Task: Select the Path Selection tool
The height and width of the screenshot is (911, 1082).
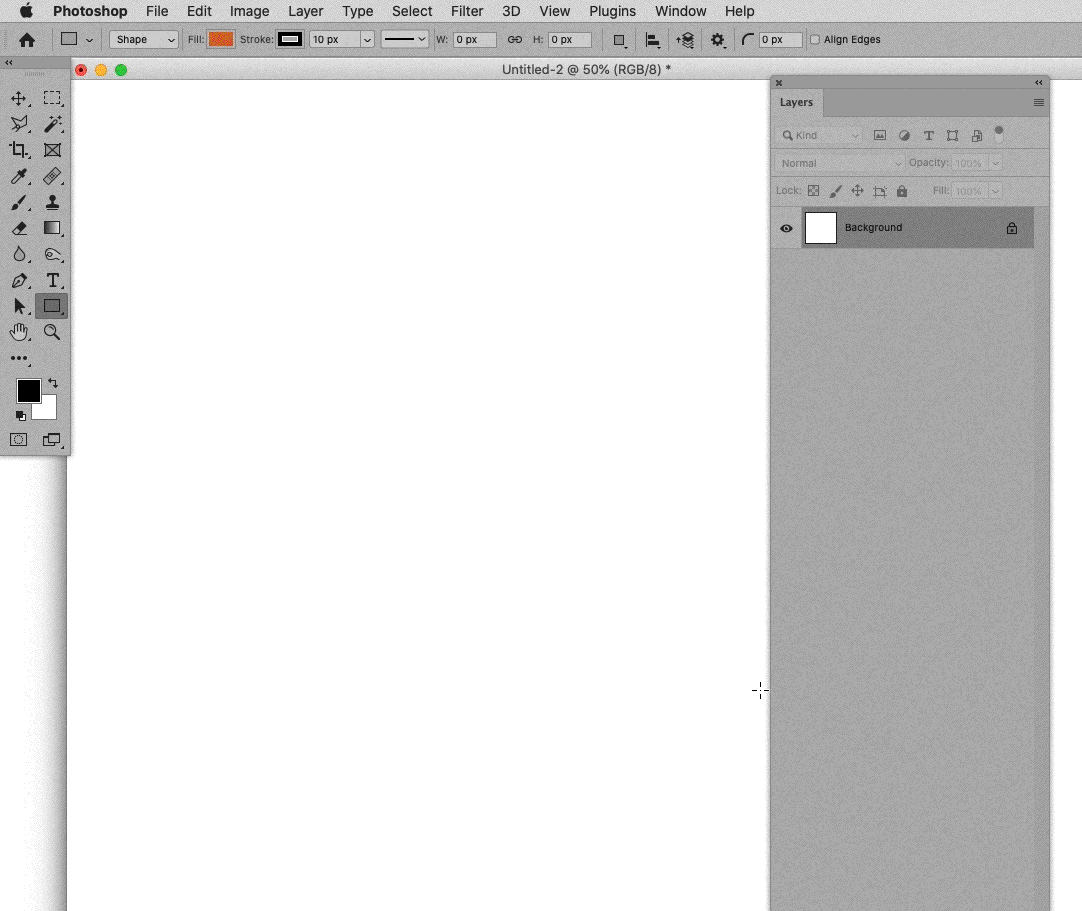Action: click(19, 306)
